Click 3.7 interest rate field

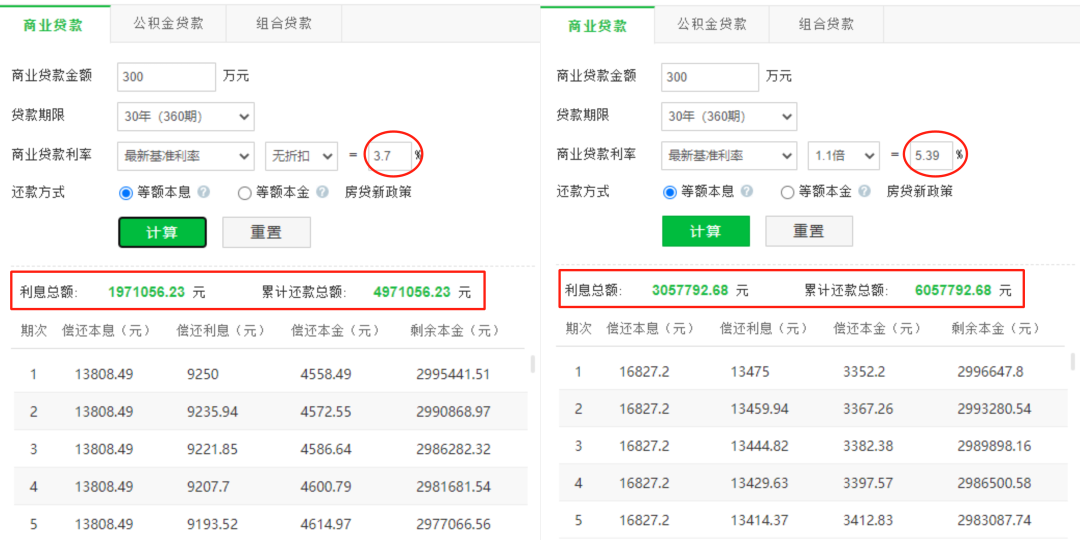(x=389, y=156)
